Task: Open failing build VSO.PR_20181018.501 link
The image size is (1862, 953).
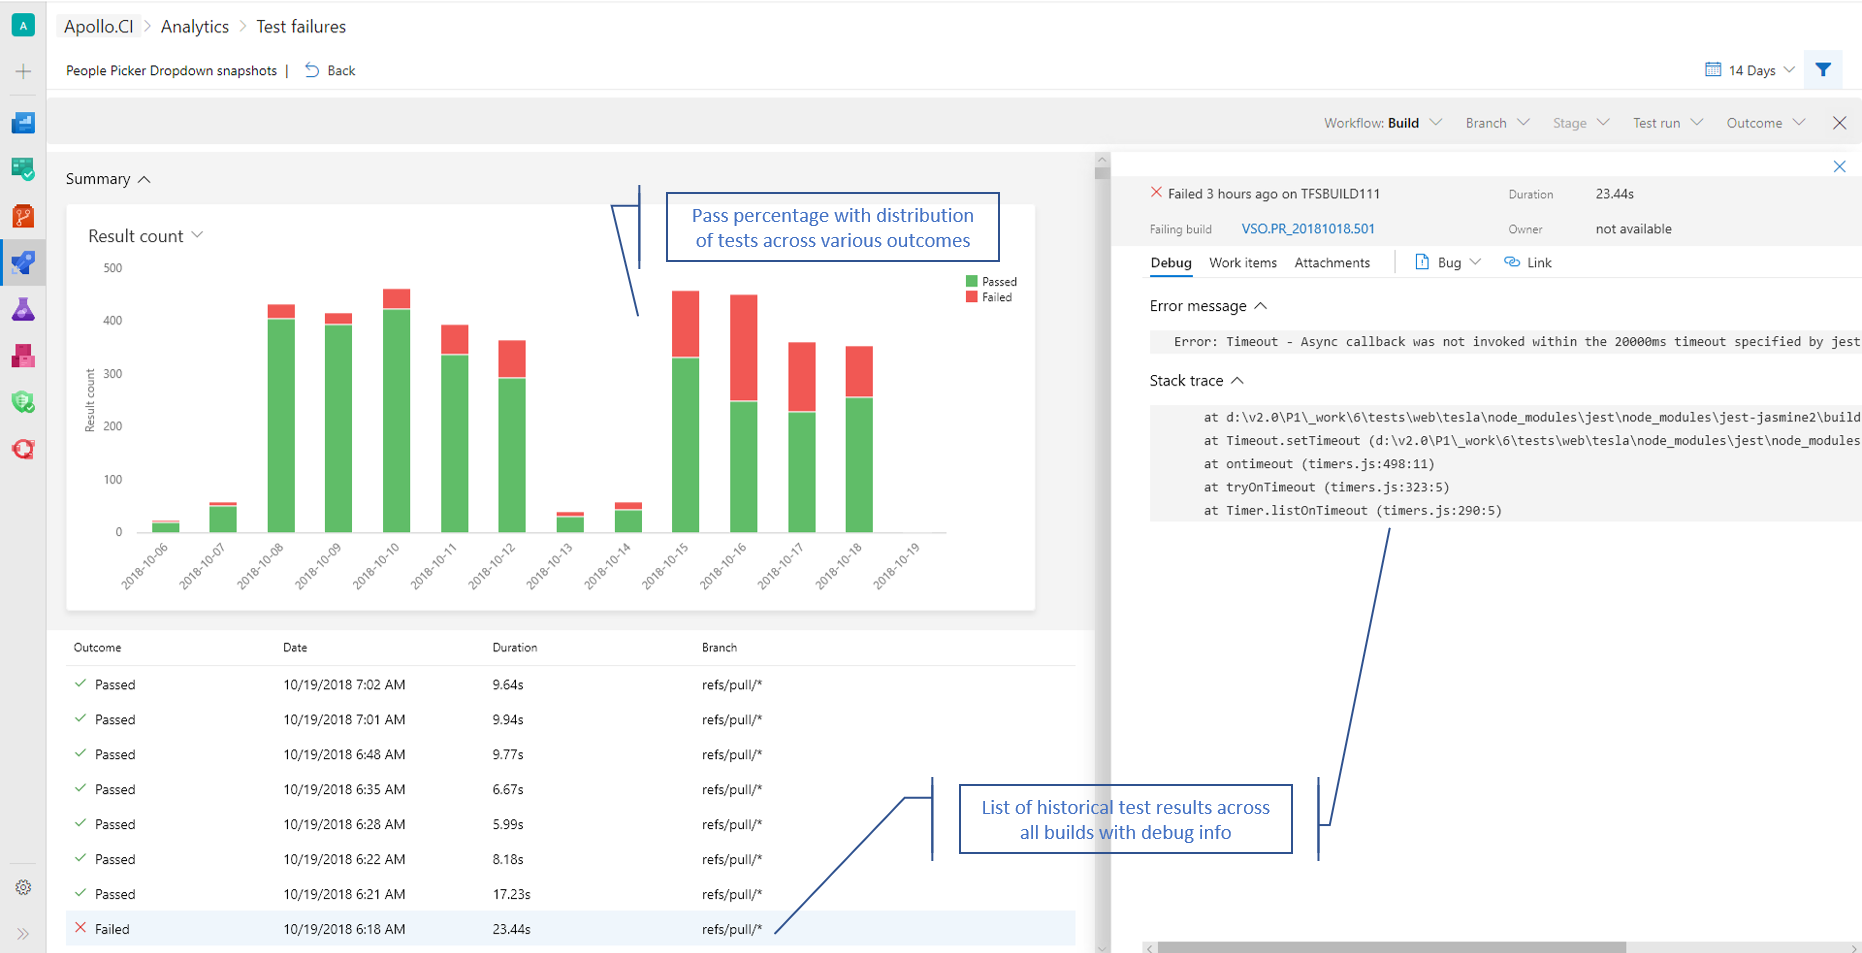Action: pos(1307,229)
